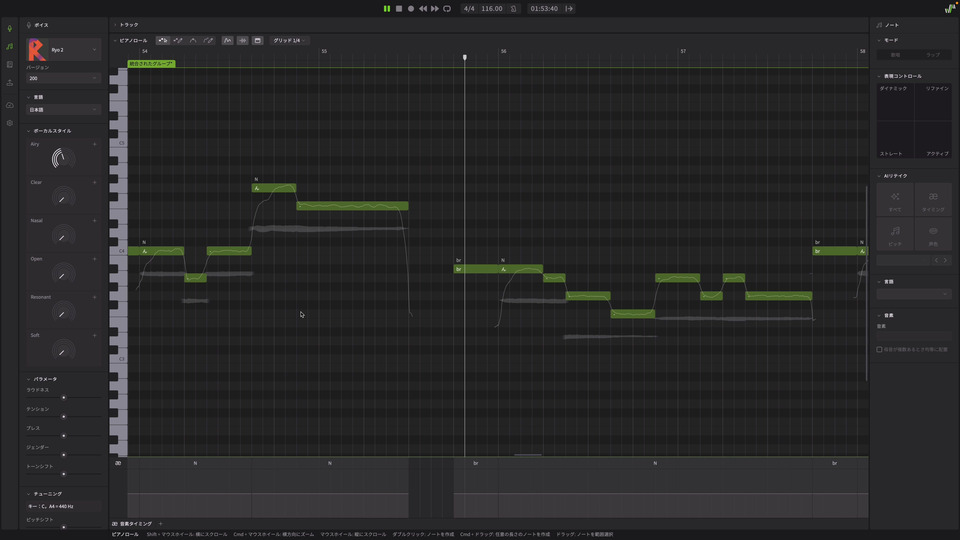Viewport: 960px width, 540px height.
Task: Adjust the Clear vocal style knob
Action: tap(63, 197)
